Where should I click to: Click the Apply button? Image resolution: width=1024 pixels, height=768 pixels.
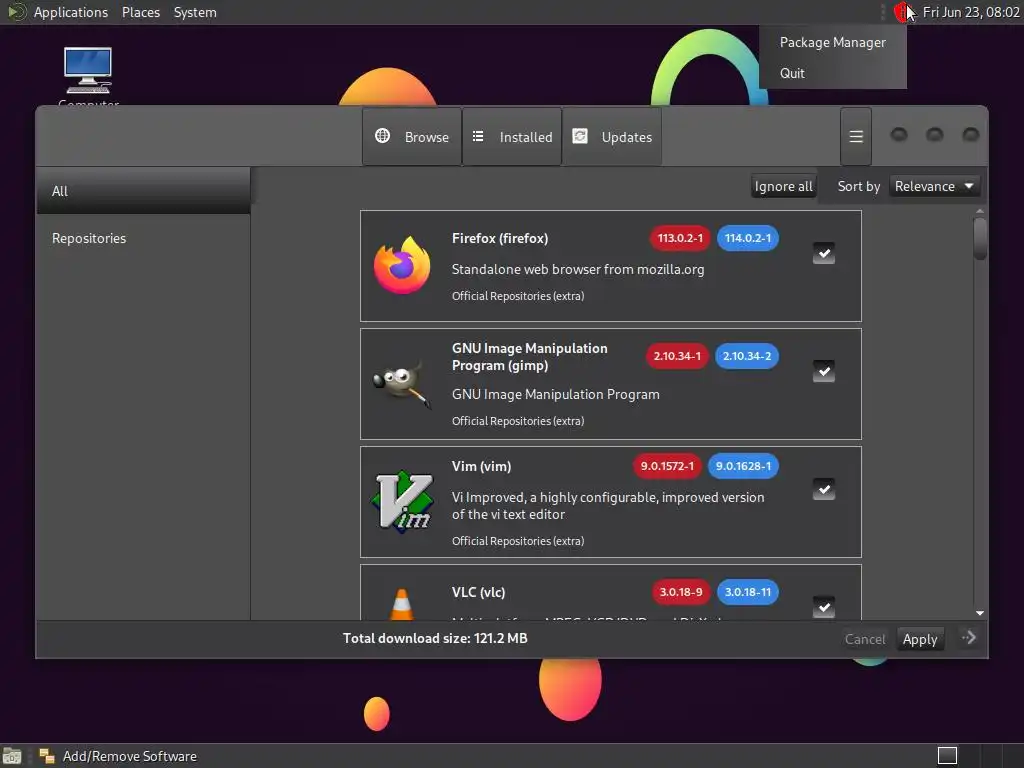click(x=920, y=639)
